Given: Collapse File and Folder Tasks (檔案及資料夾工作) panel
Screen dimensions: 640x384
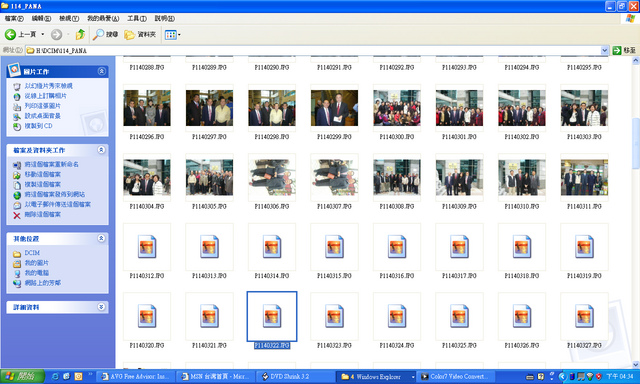Looking at the screenshot, I should (101, 150).
